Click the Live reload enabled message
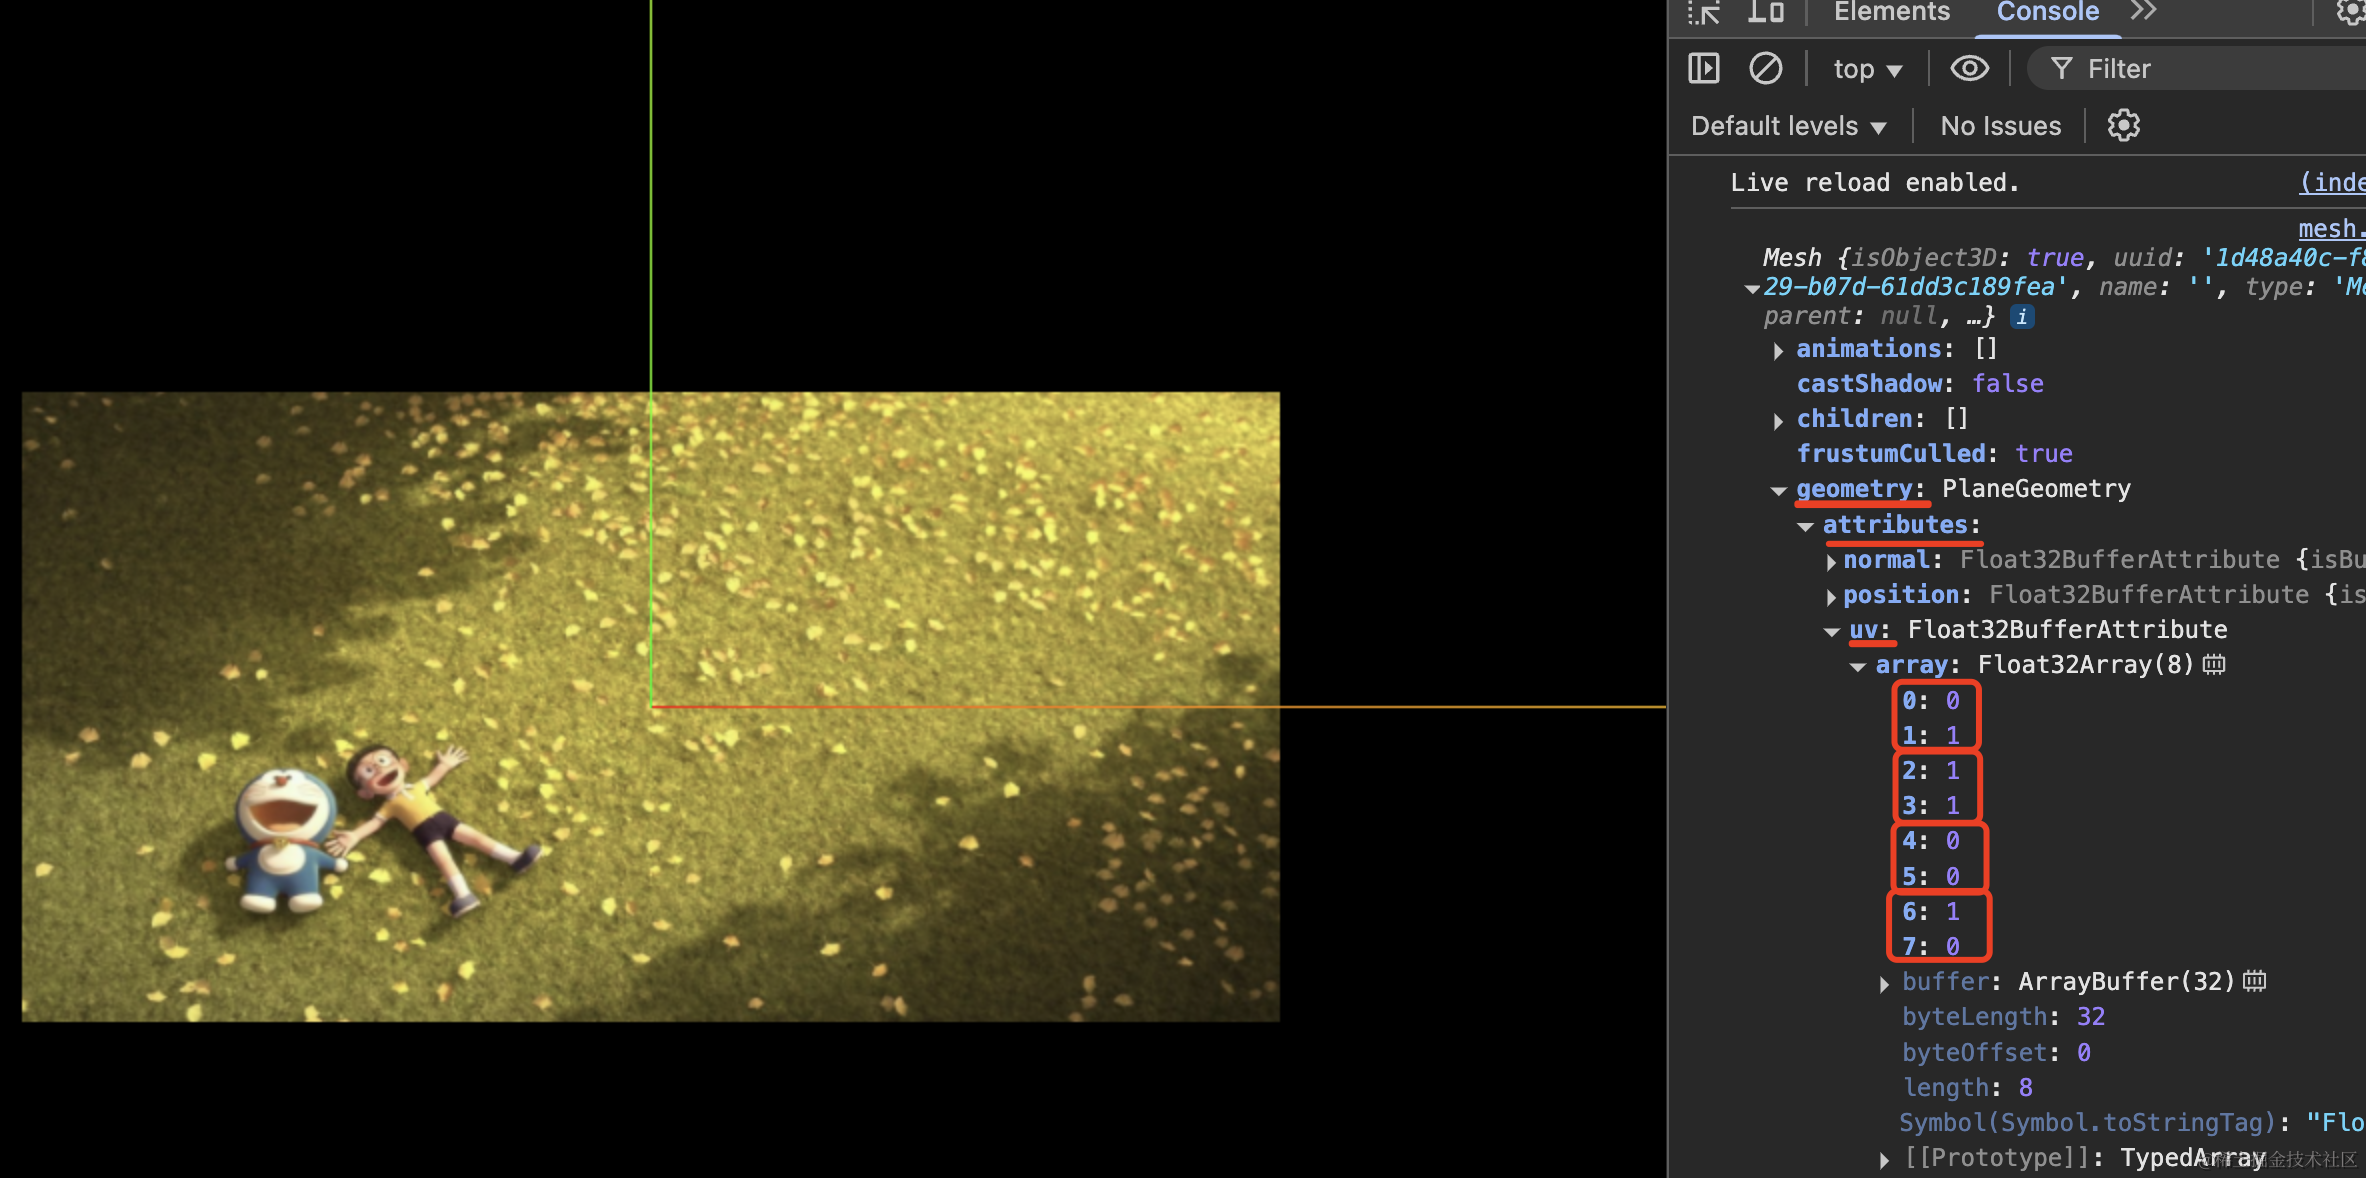Screen dimensions: 2366x1178 pyautogui.click(x=1874, y=183)
